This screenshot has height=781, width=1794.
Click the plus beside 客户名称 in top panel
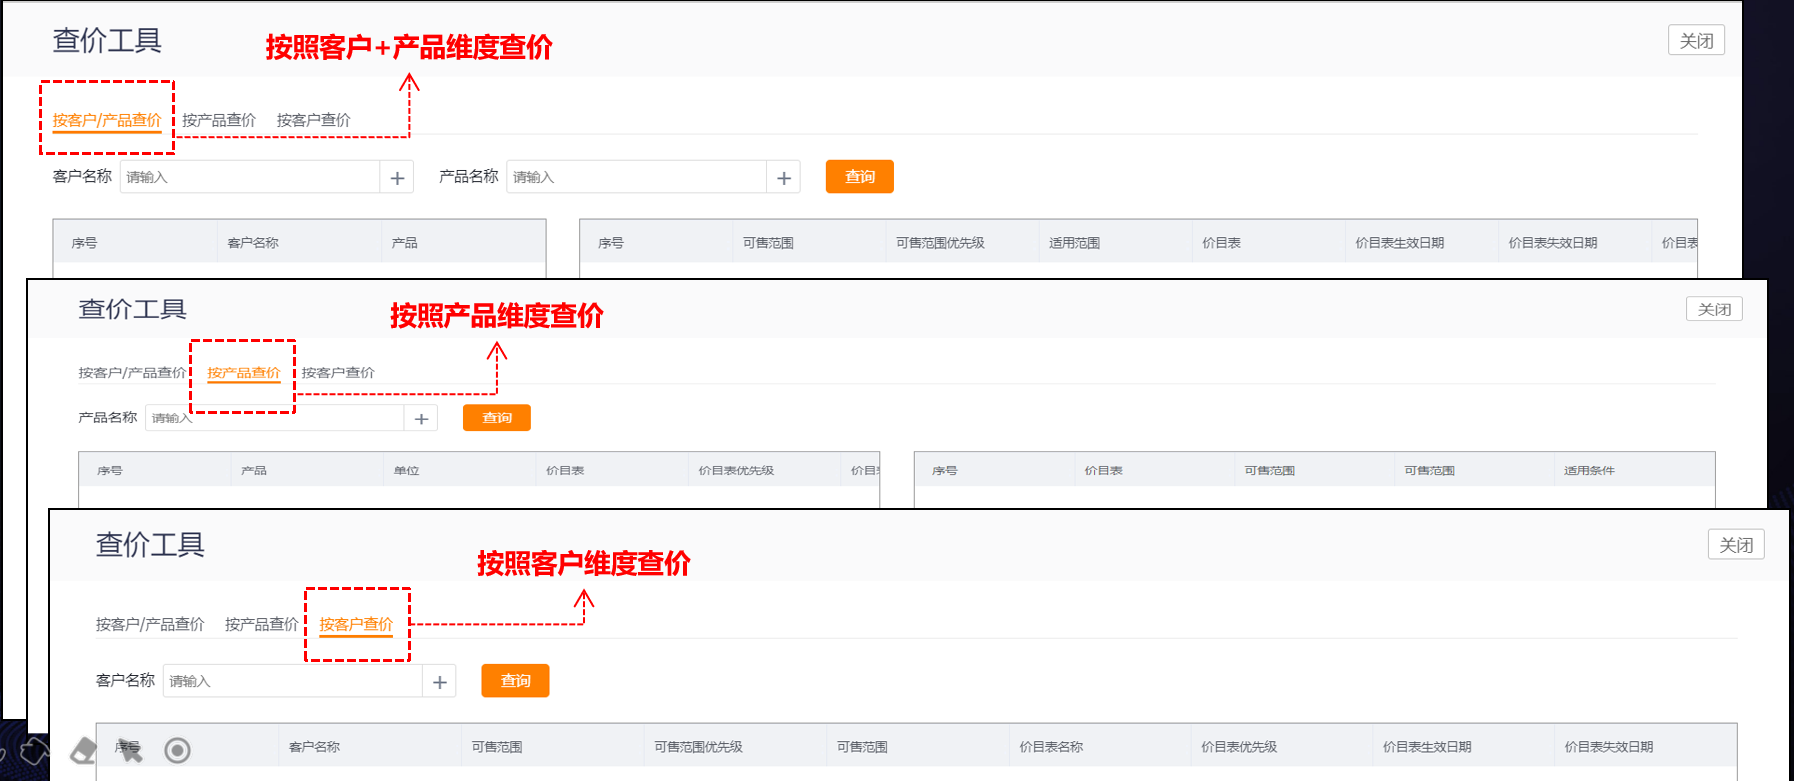coord(397,178)
